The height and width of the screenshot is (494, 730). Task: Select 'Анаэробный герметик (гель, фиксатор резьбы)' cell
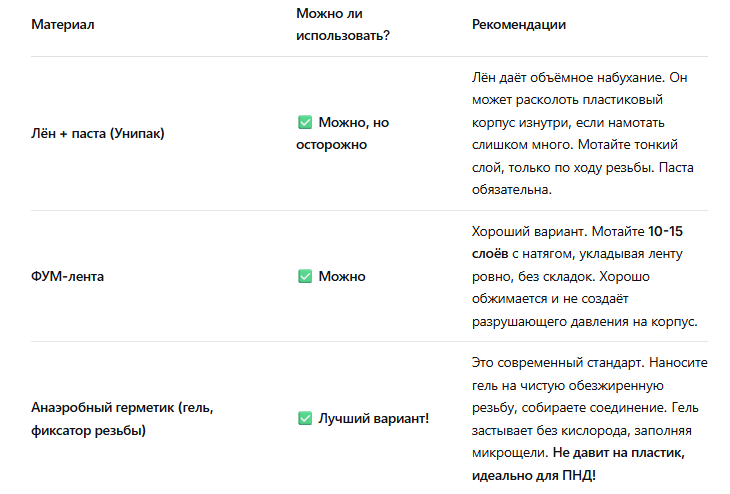(122, 419)
